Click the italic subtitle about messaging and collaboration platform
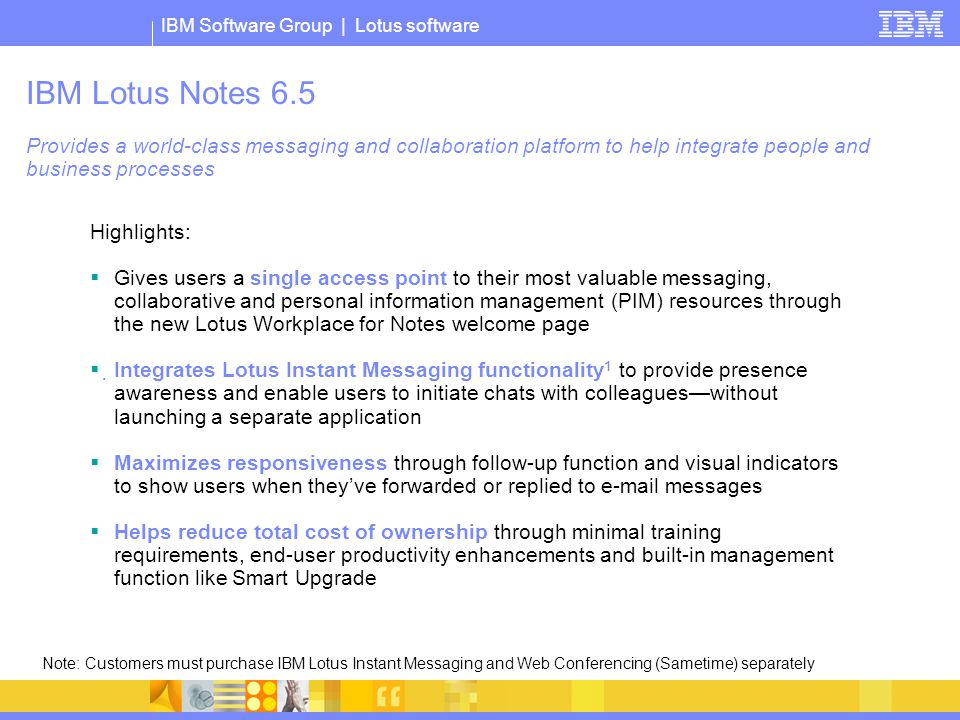Image resolution: width=960 pixels, height=720 pixels. click(448, 157)
